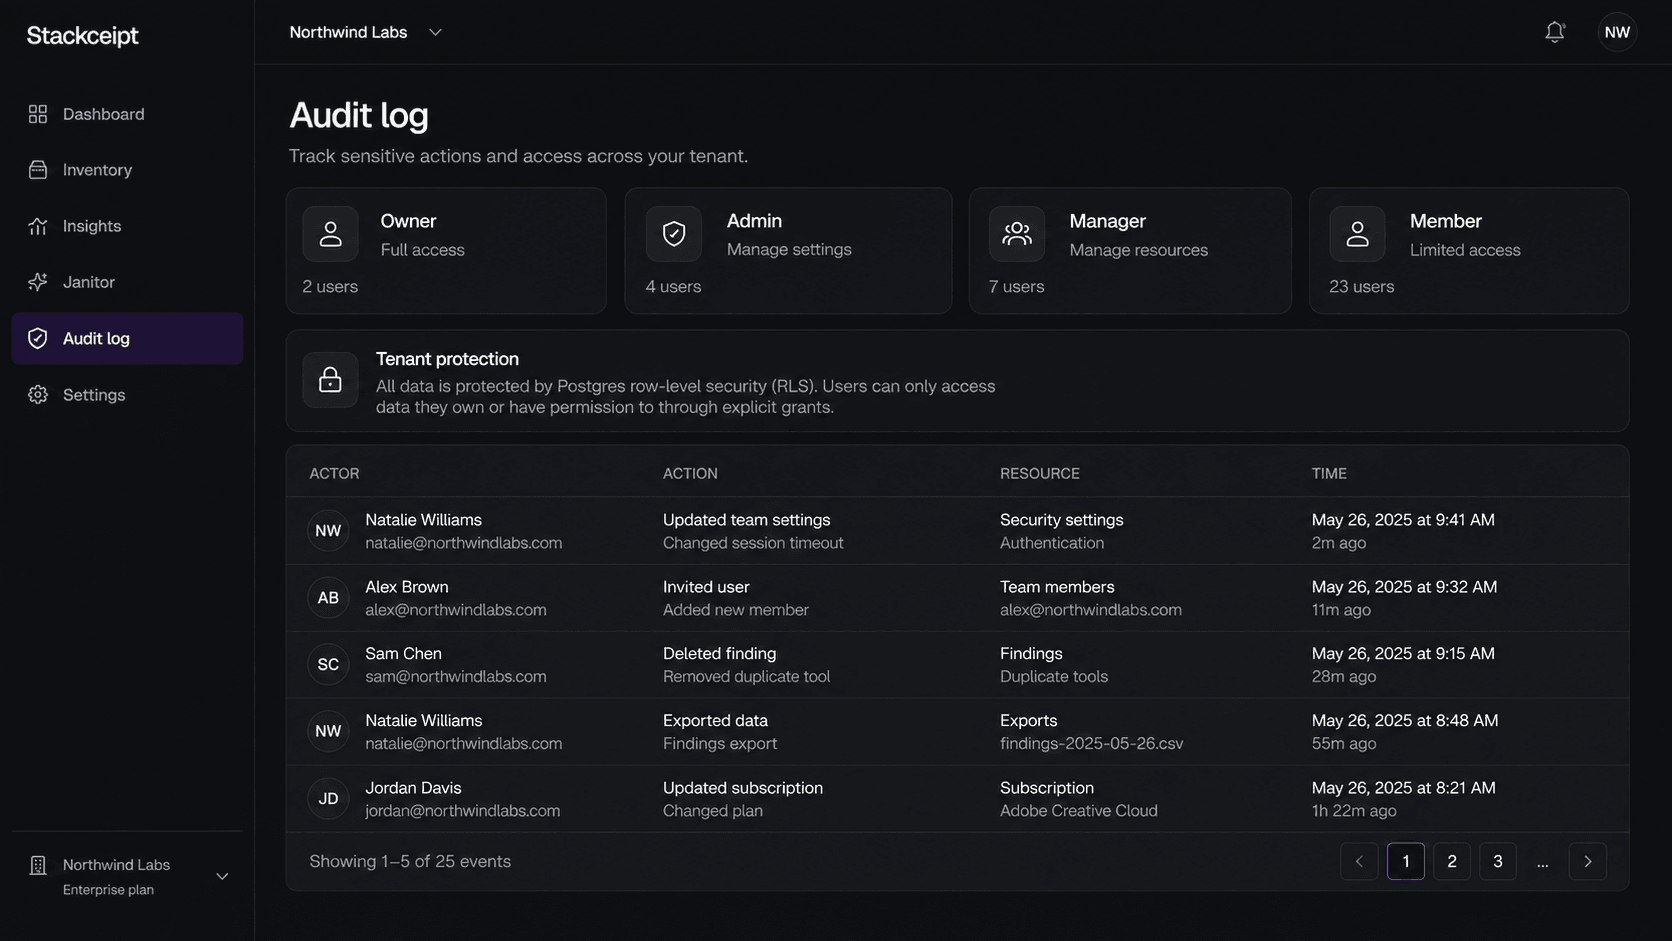Click the Owner role person icon
Viewport: 1672px width, 941px height.
tap(330, 234)
